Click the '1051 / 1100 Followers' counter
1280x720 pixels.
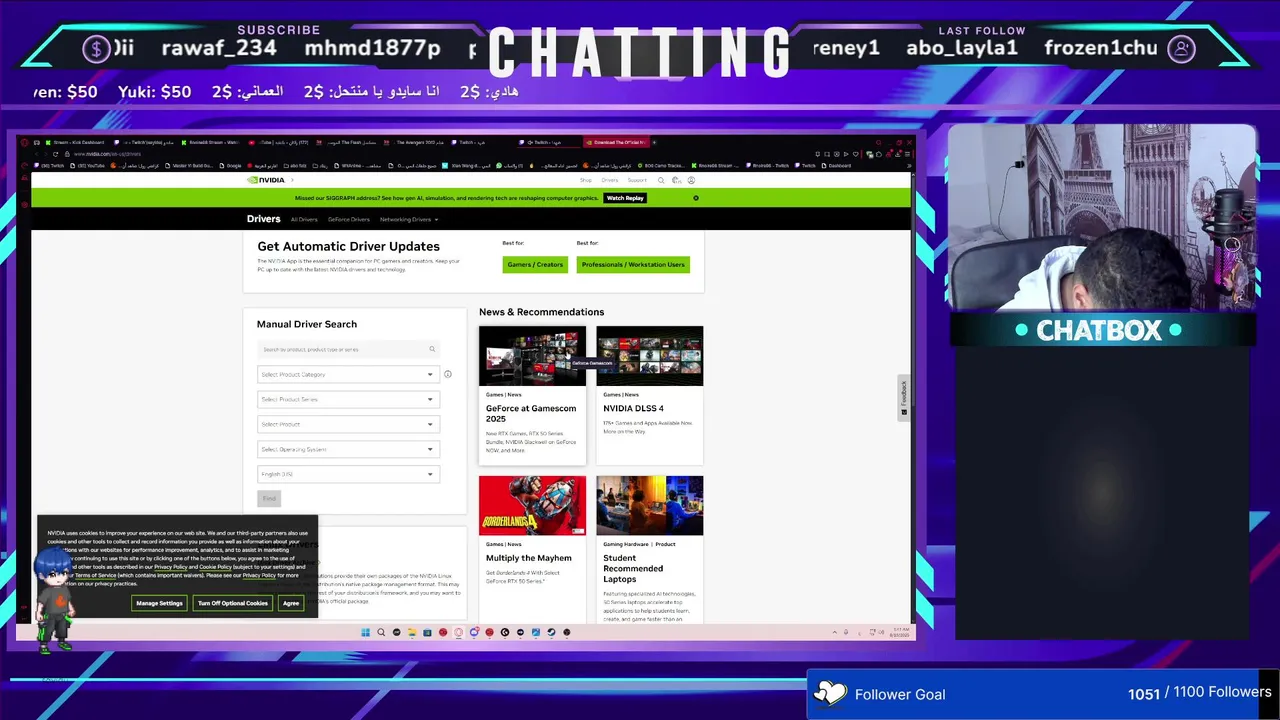(x=1199, y=693)
